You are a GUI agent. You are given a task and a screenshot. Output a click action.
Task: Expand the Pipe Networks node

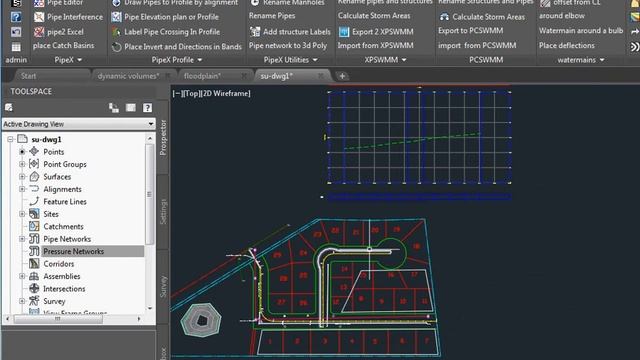click(22, 239)
